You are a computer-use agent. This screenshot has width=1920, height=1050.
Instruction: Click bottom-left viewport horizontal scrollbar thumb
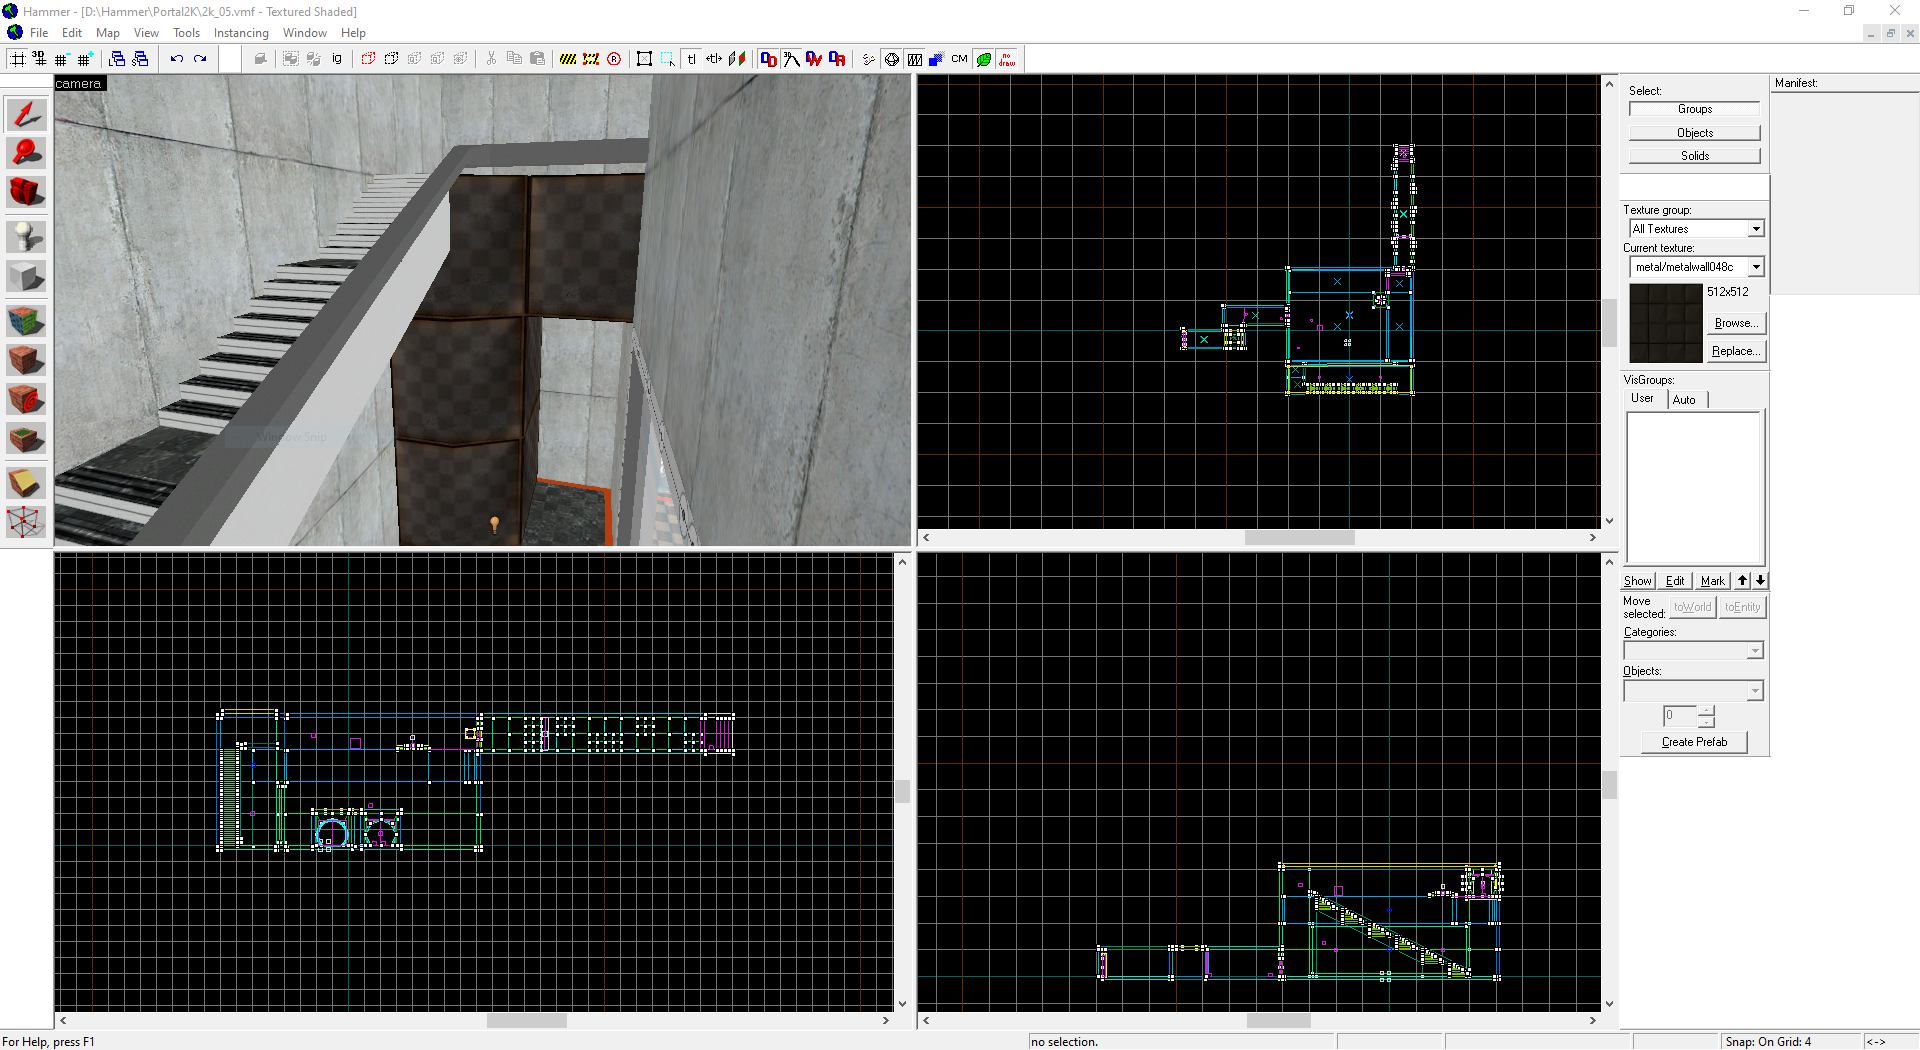(526, 1021)
